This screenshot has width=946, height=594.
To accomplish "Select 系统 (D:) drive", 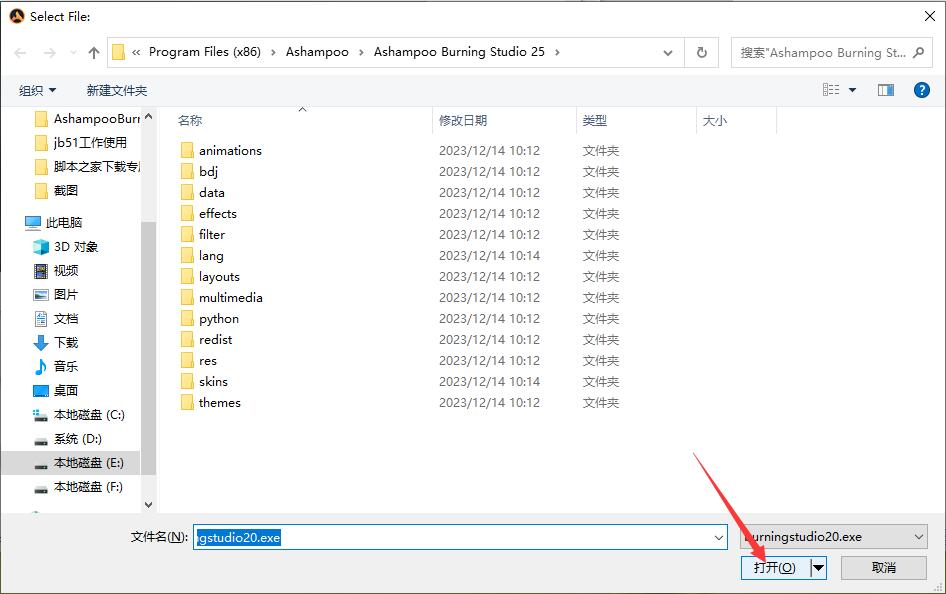I will [68, 439].
